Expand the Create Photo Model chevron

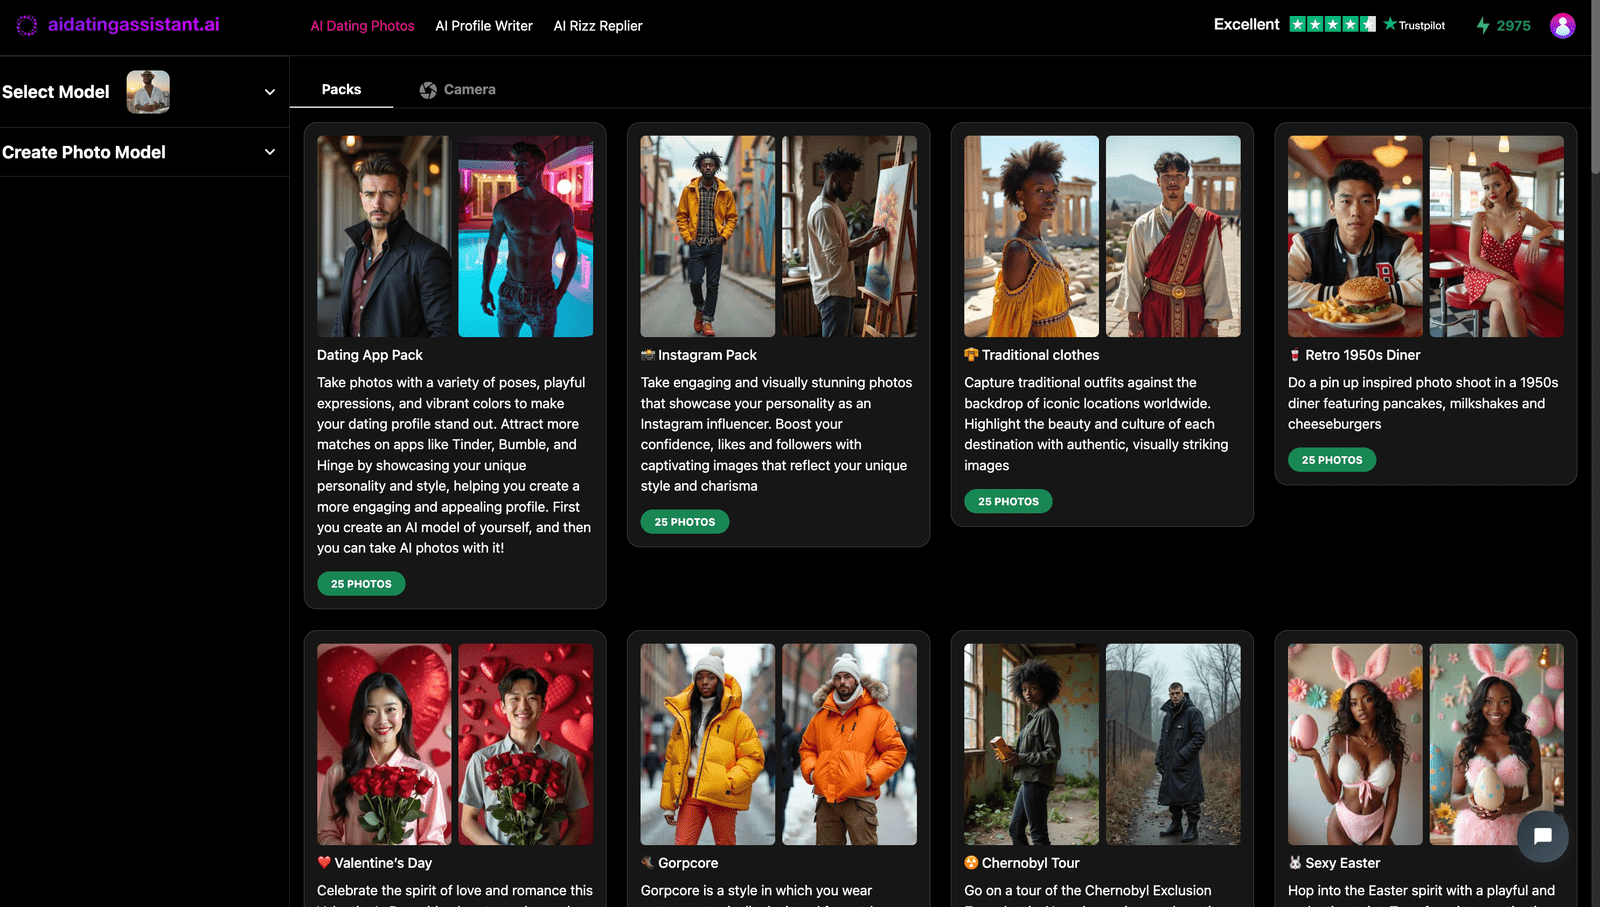[269, 152]
